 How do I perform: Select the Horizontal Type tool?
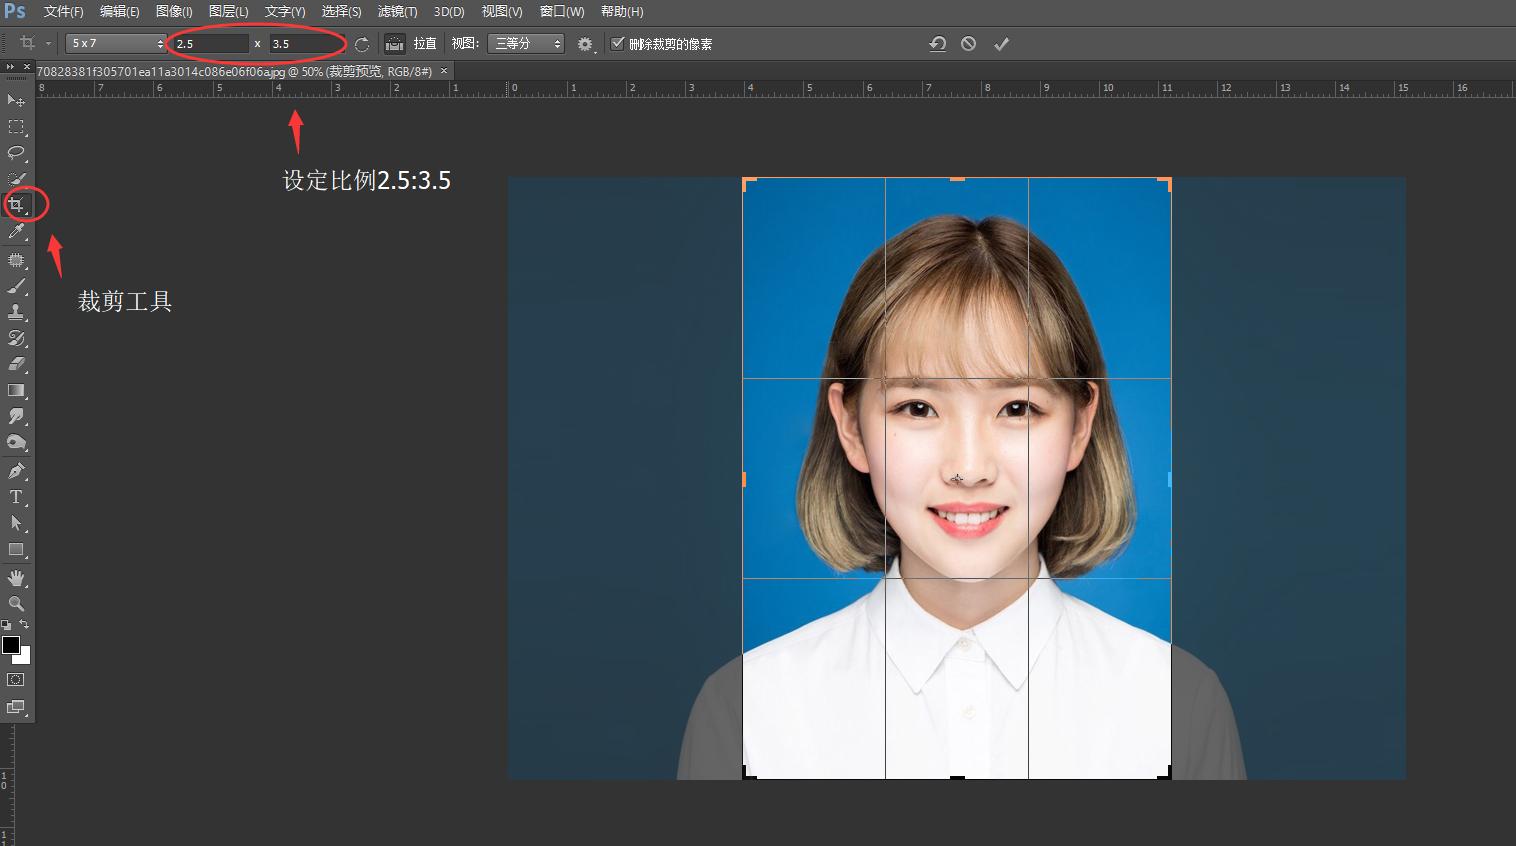click(16, 497)
